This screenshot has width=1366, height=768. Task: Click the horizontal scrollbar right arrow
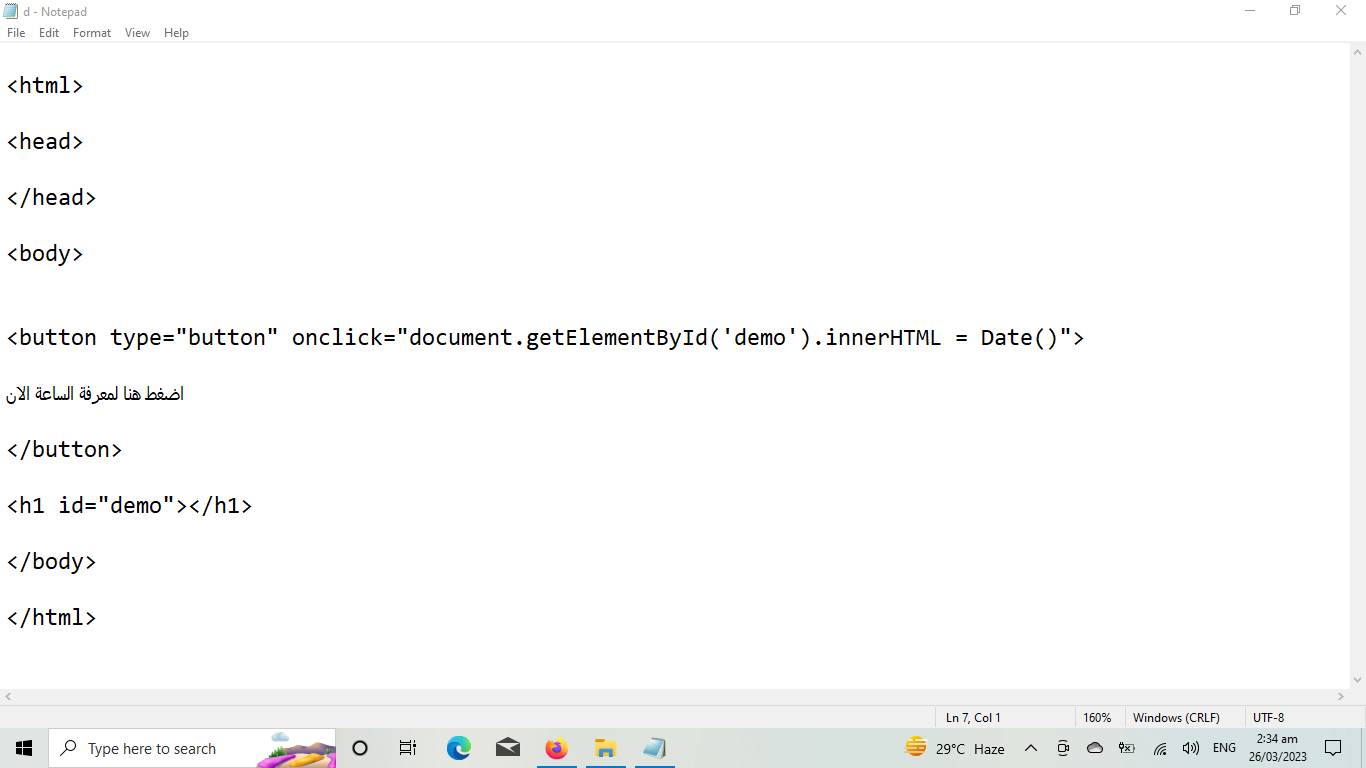click(x=1341, y=696)
